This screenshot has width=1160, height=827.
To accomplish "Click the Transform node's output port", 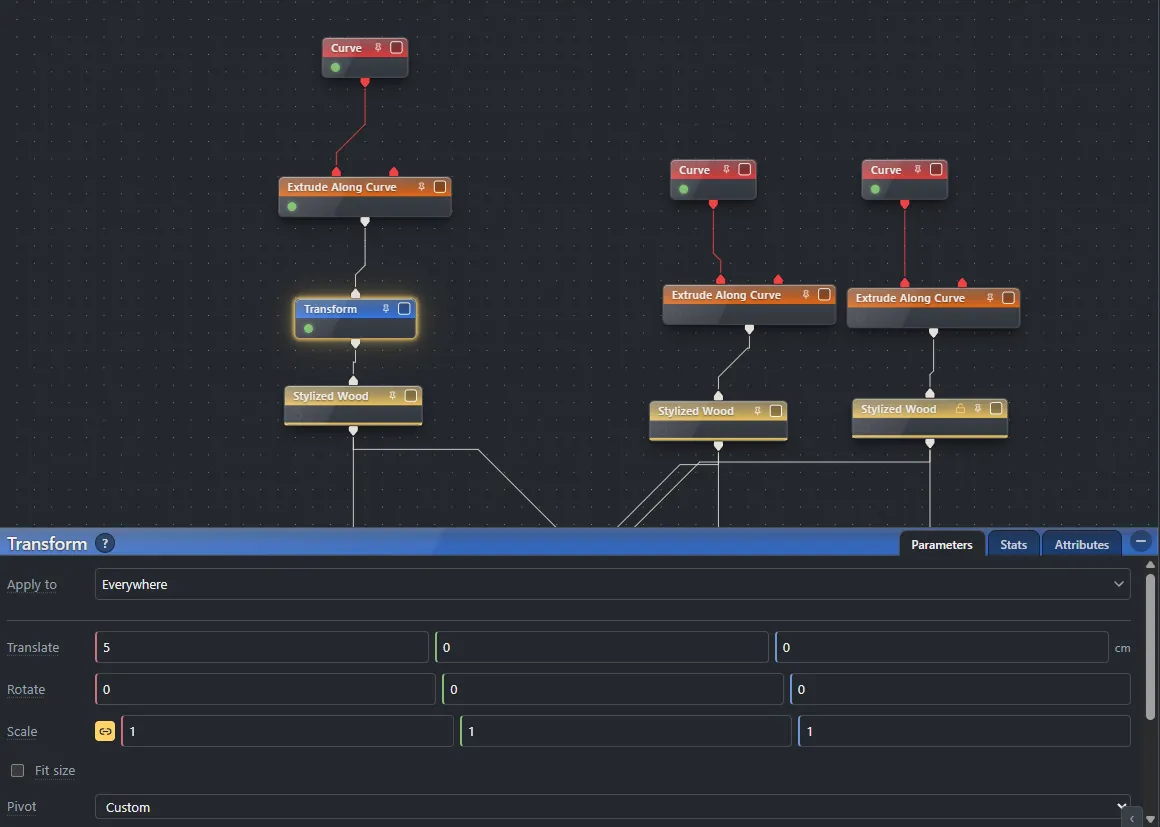I will [356, 343].
